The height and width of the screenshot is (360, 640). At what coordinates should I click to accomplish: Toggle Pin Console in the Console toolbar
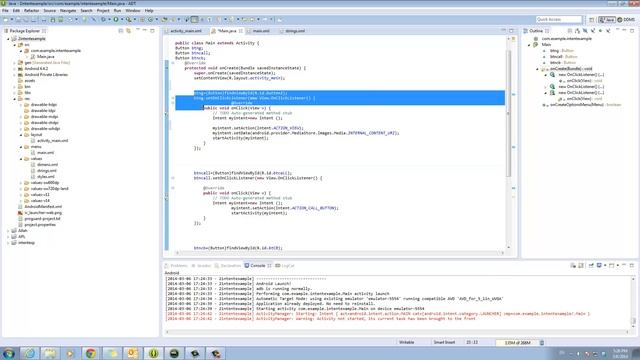[591, 266]
